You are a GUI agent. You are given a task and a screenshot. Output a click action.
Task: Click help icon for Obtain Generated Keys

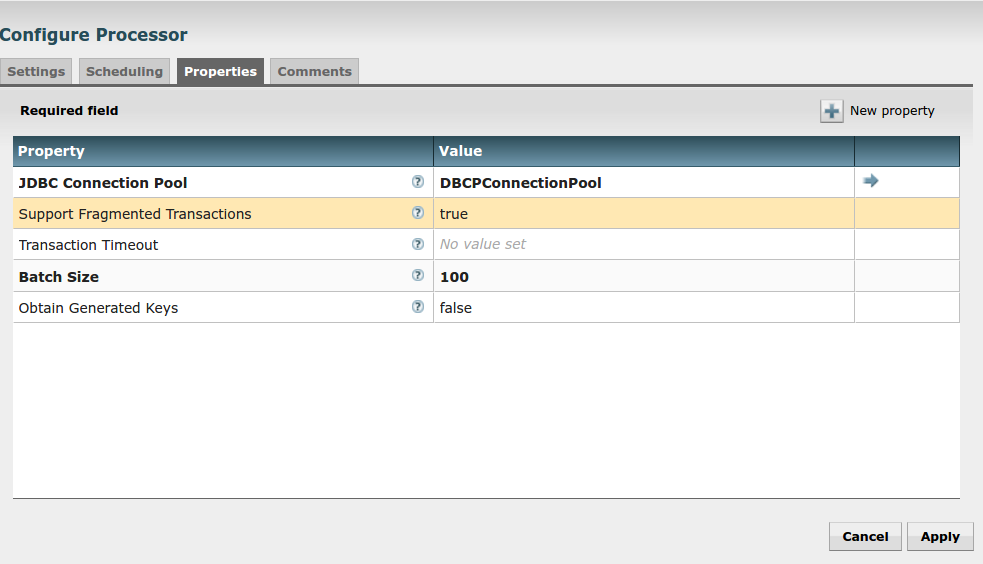coord(418,307)
